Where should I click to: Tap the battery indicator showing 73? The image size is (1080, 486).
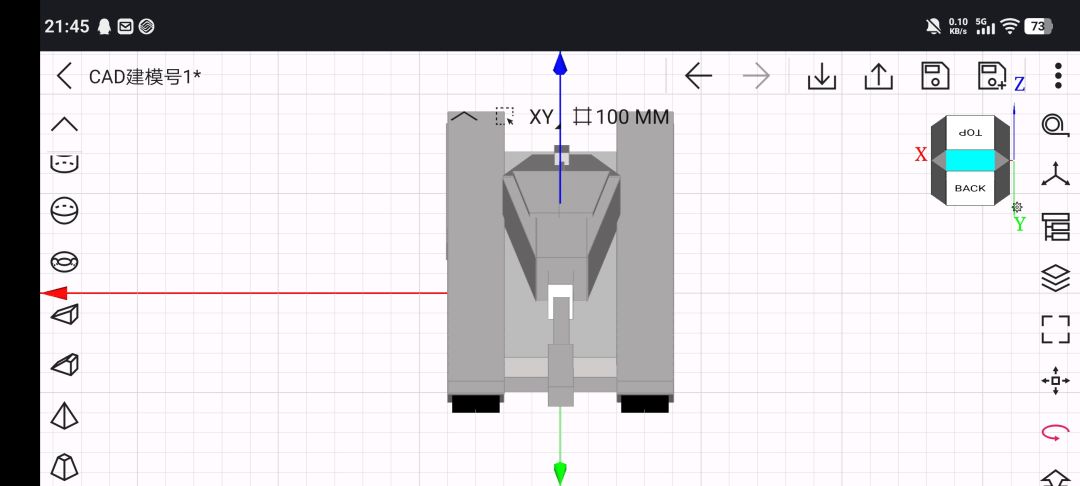click(x=1039, y=26)
